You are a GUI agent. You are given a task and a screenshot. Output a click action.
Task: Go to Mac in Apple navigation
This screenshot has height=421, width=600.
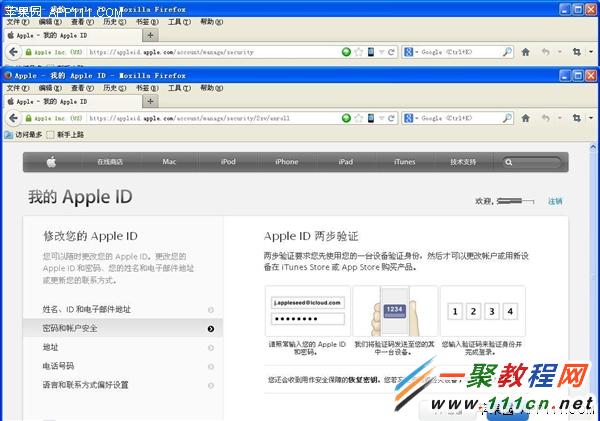(169, 162)
